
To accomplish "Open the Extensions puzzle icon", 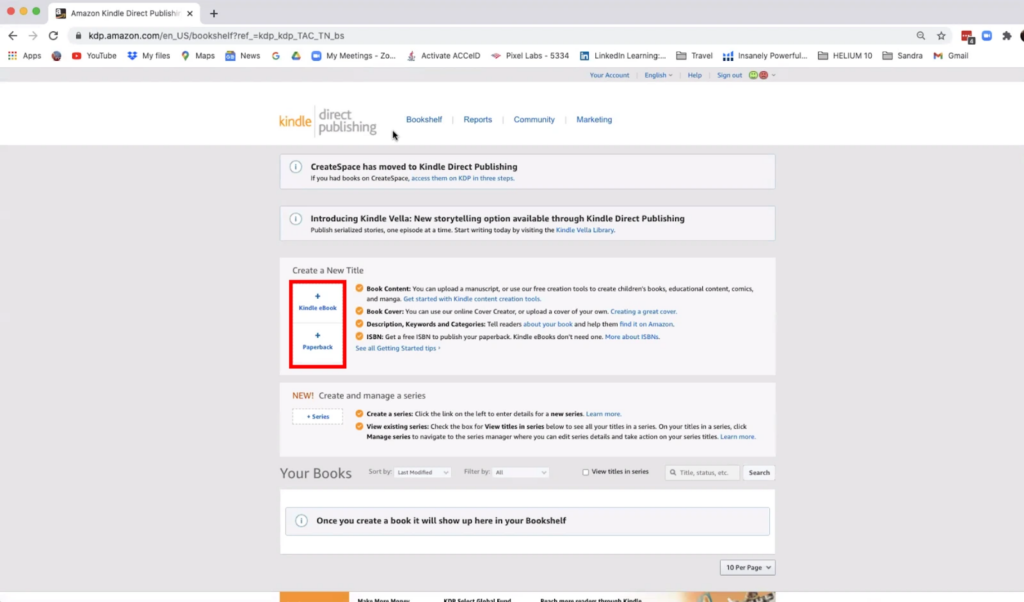I will coord(1006,36).
